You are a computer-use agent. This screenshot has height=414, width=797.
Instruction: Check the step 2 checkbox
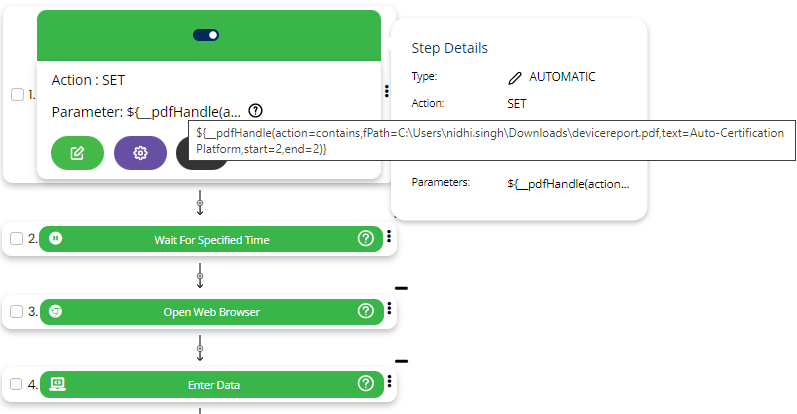point(17,239)
